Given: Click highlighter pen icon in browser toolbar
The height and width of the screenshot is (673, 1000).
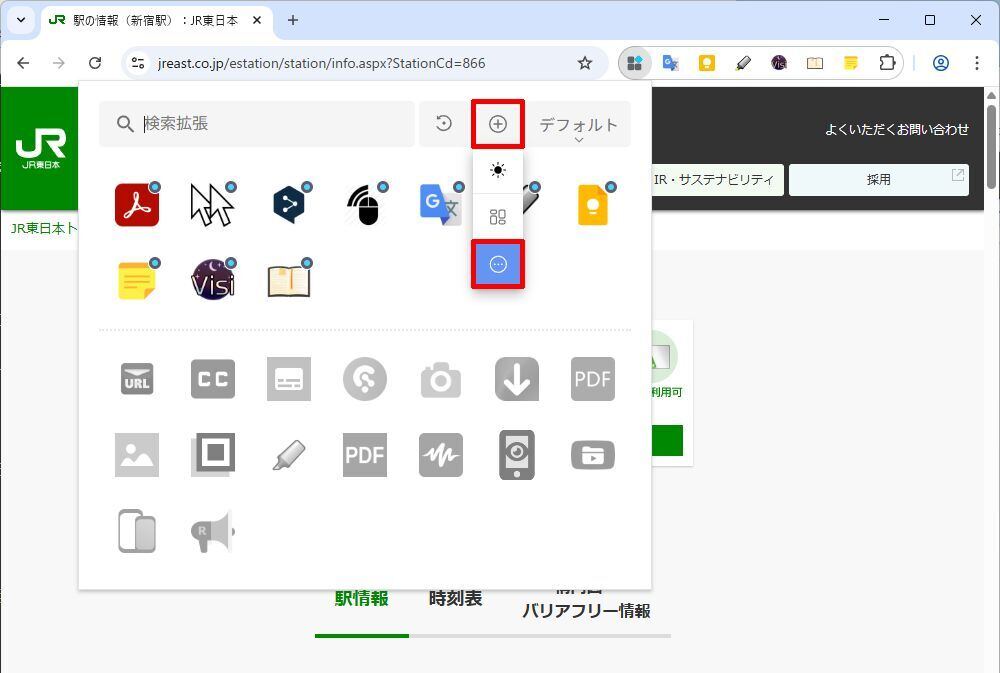Looking at the screenshot, I should (743, 63).
